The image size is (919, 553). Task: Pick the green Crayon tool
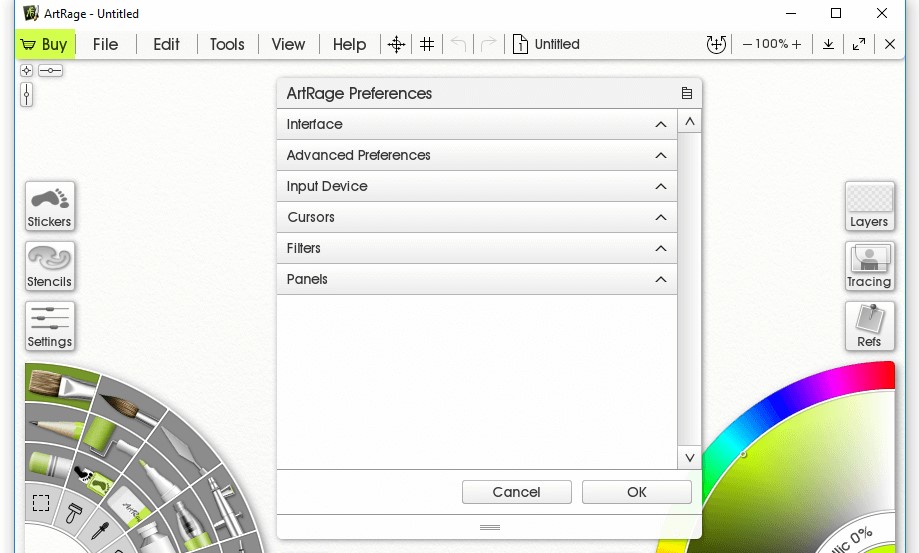[x=49, y=466]
